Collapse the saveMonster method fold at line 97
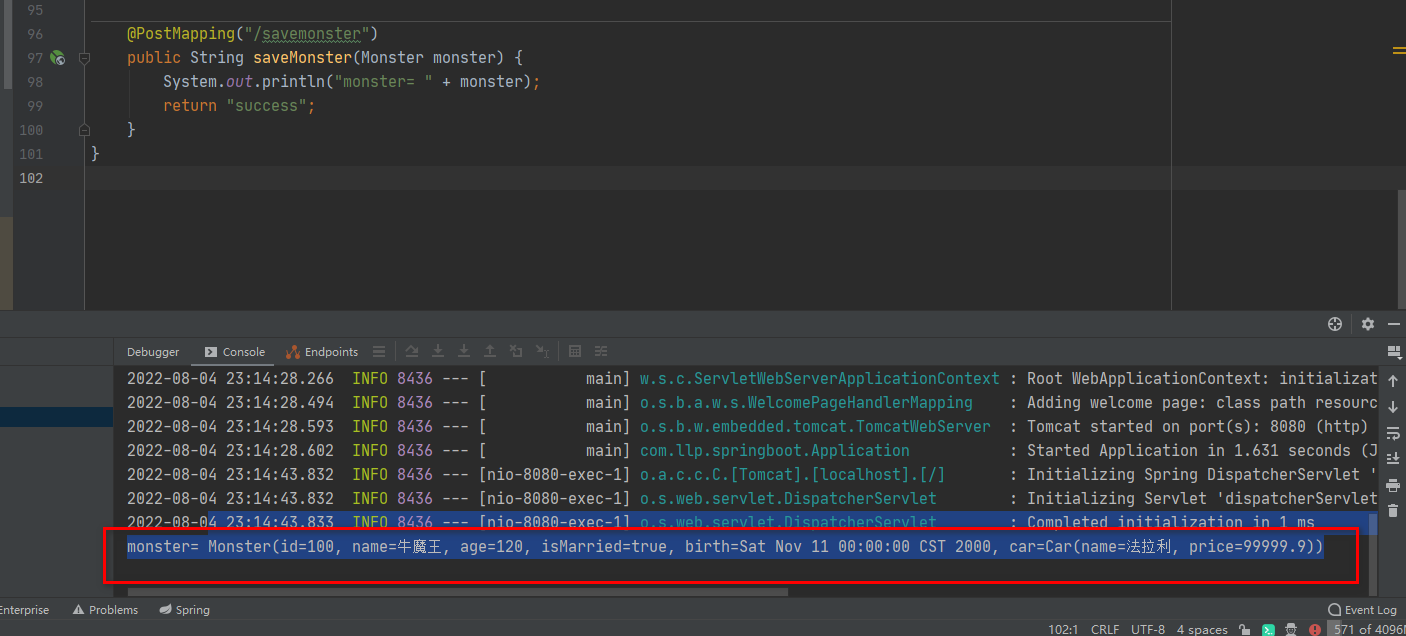 pos(84,58)
